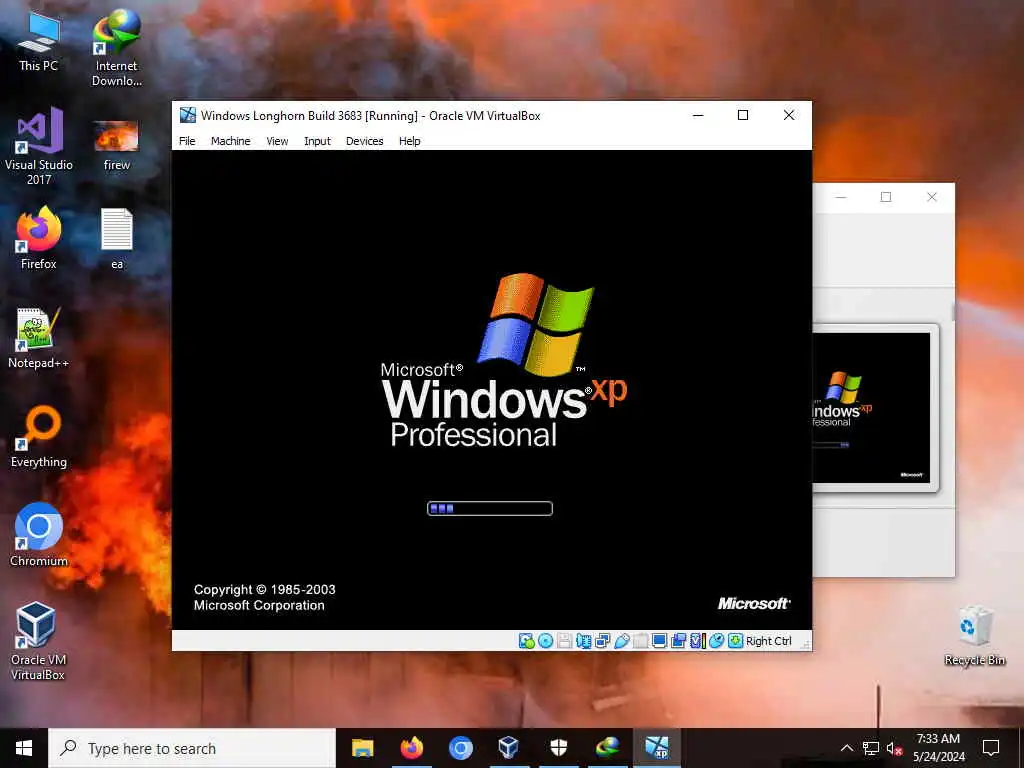Select Internet Download Manager desktop shortcut
The height and width of the screenshot is (768, 1024).
(x=116, y=48)
